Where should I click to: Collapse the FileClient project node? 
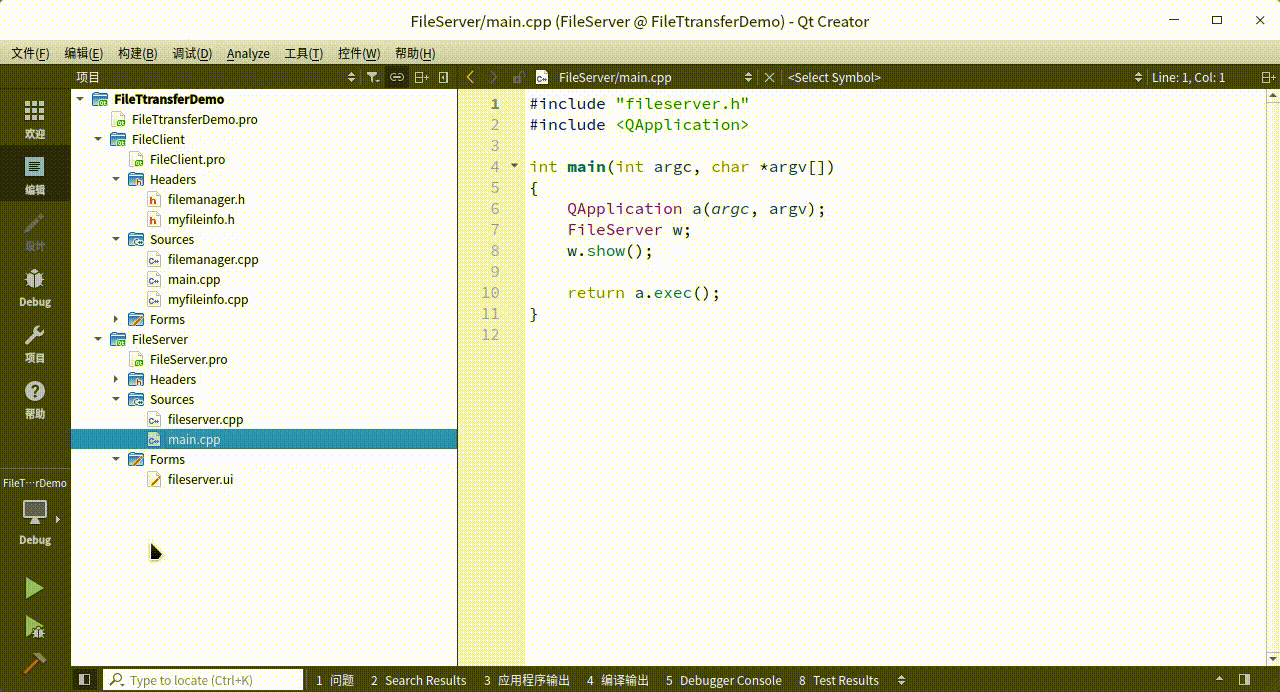[98, 139]
